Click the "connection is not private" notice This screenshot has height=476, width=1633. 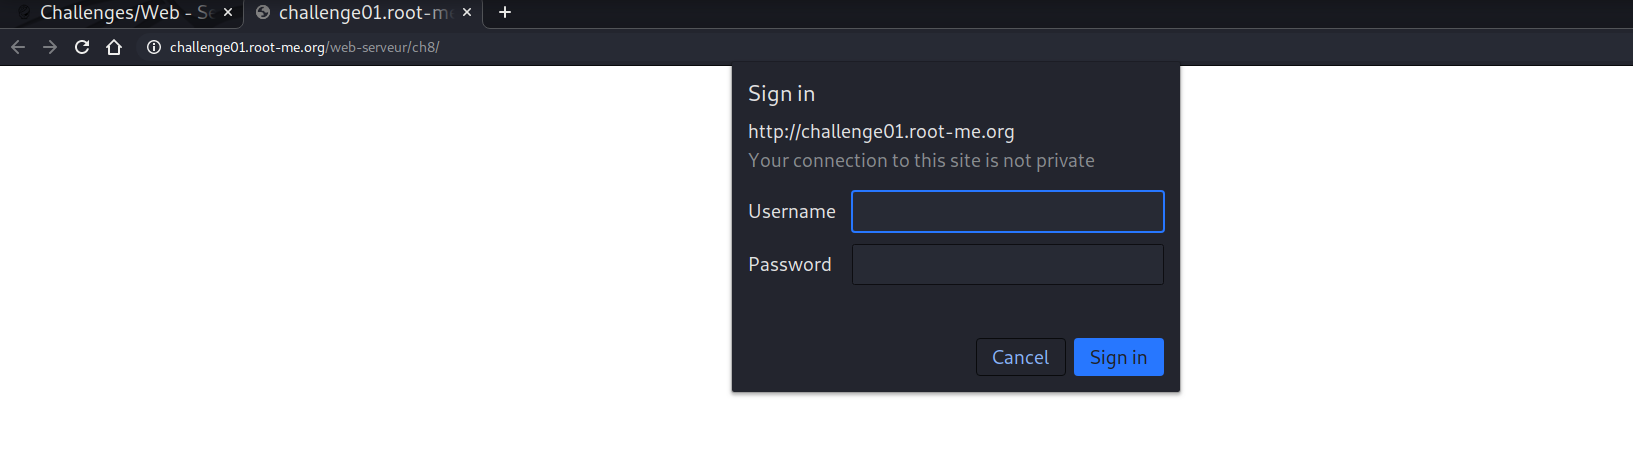click(x=921, y=160)
